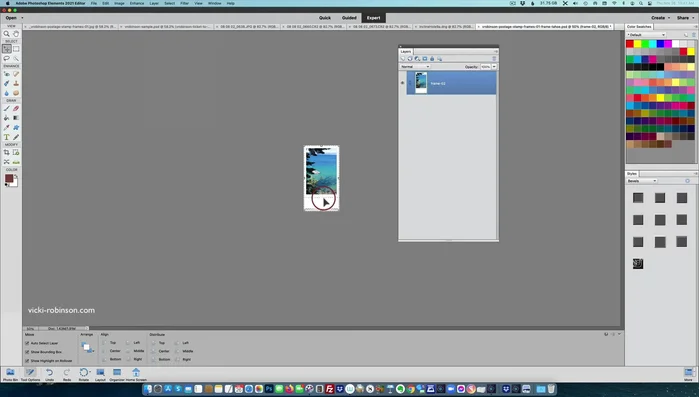Viewport: 699px width, 397px height.
Task: Hide the frame-02 layer with eye icon
Action: [403, 83]
